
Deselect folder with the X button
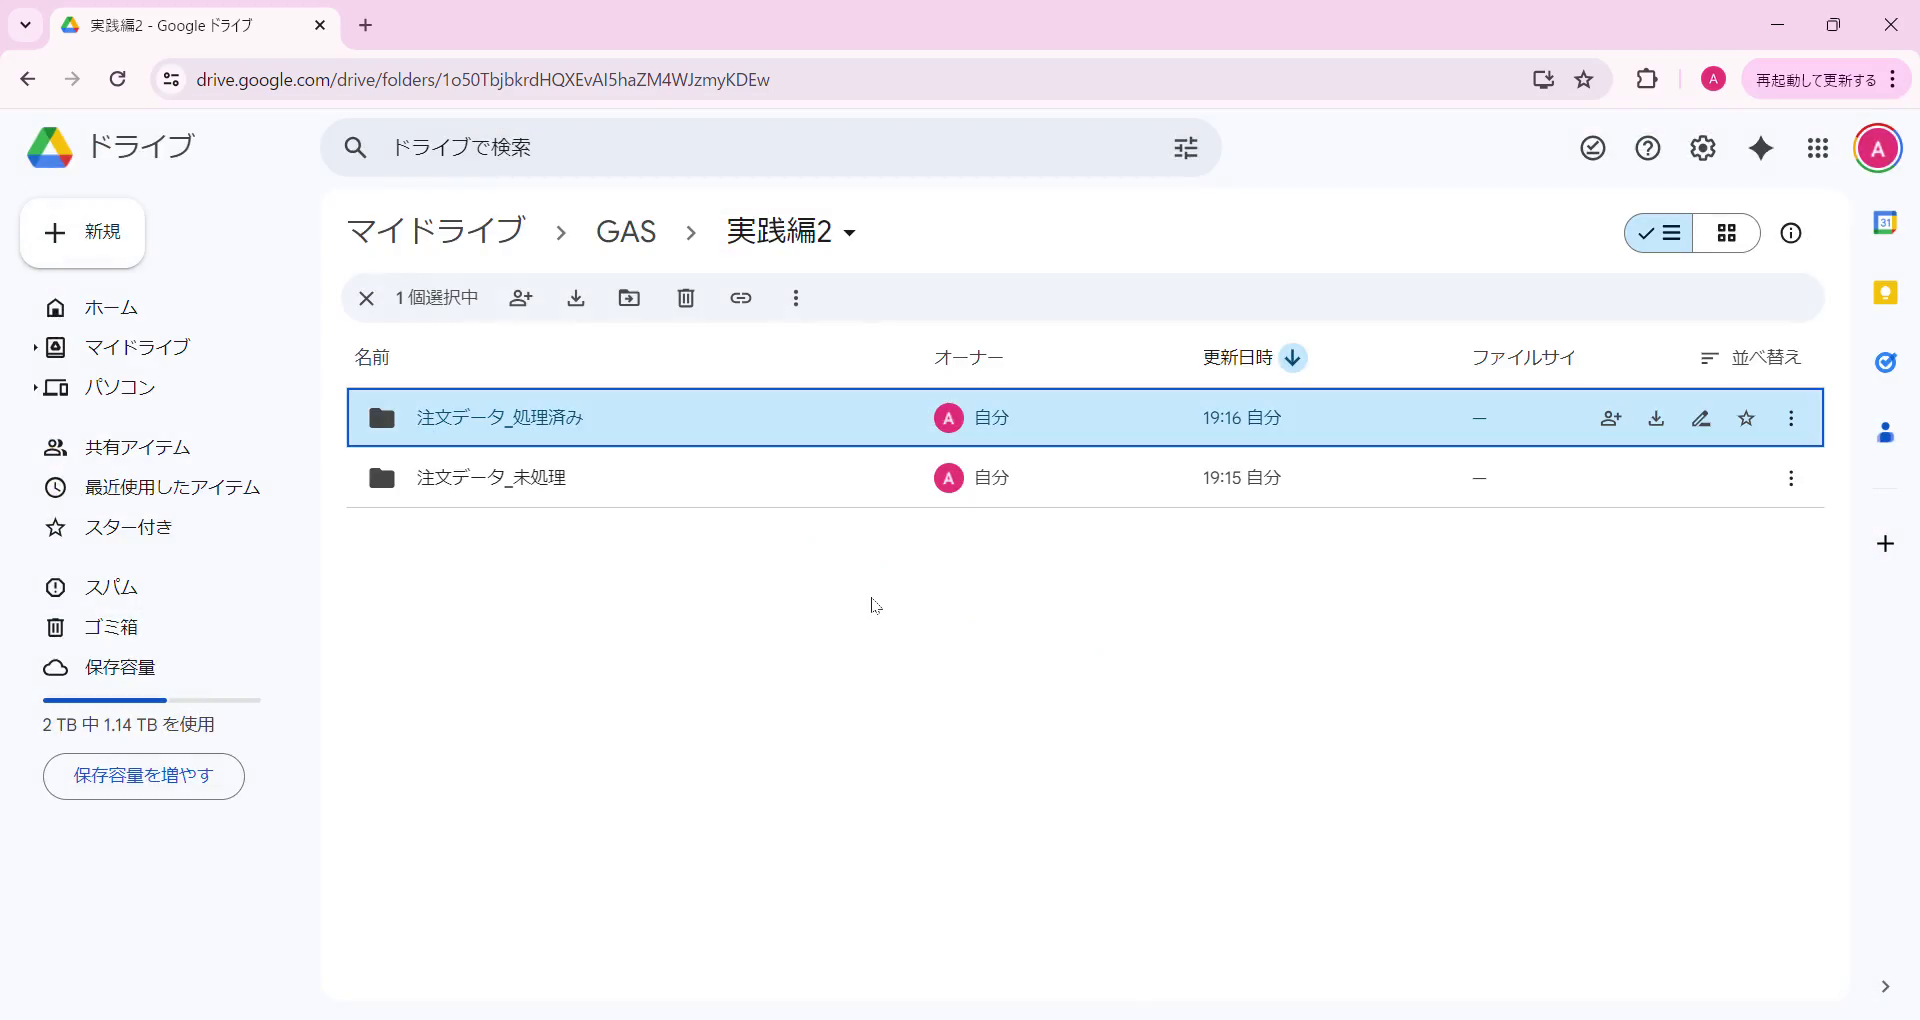[x=366, y=298]
